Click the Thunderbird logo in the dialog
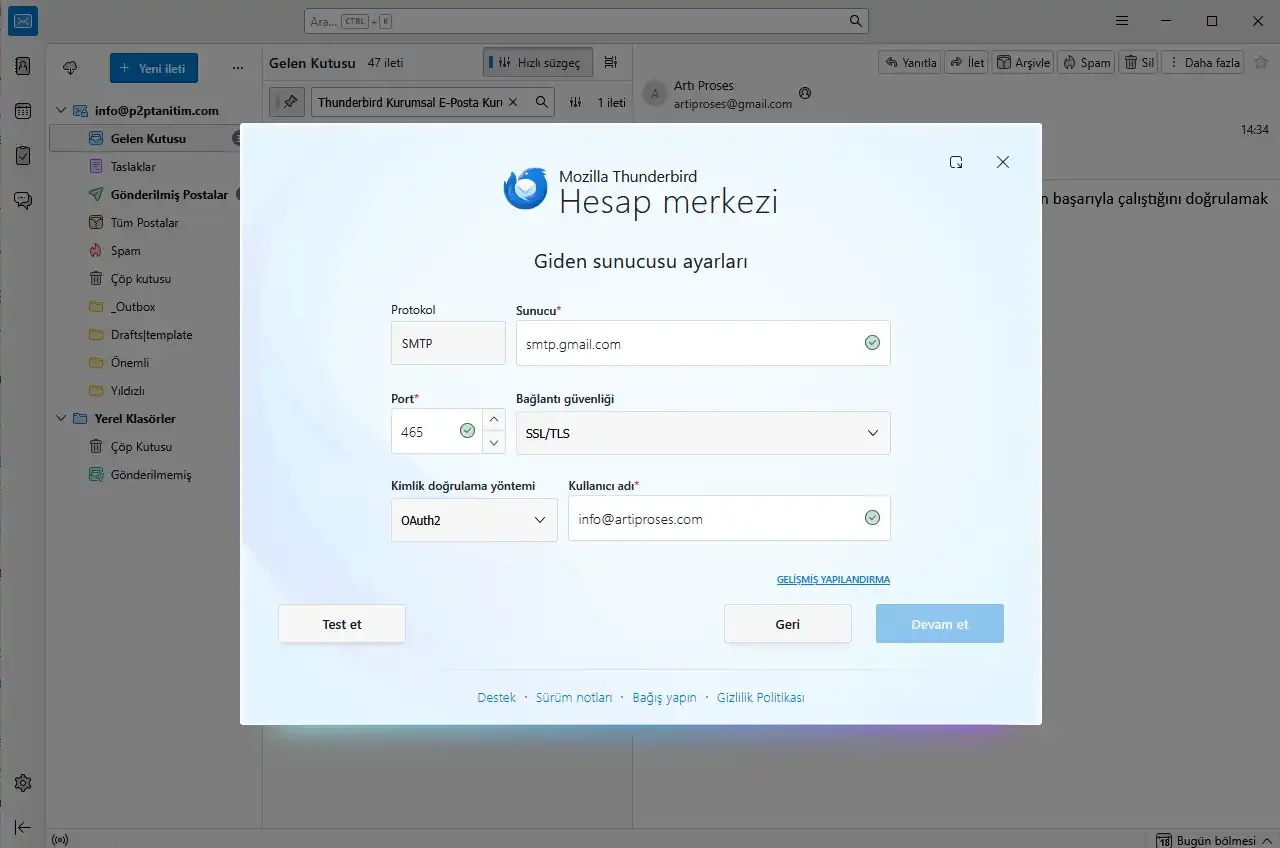Viewport: 1280px width, 848px height. click(x=526, y=189)
